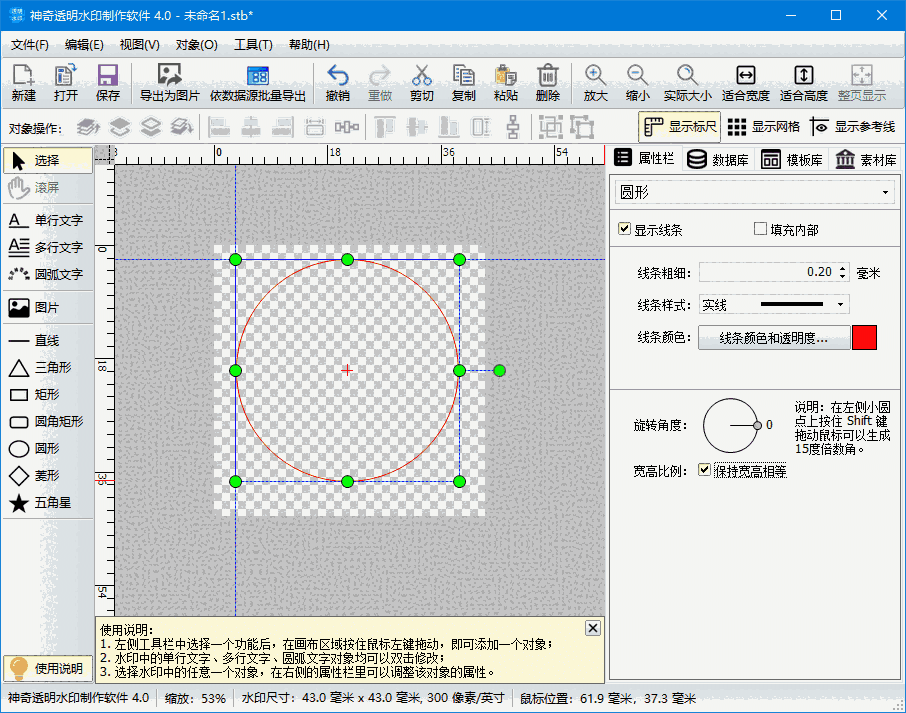Screen dimensions: 906x713
Task: Choose the 圆弧文字 arc text tool
Action: [47, 271]
